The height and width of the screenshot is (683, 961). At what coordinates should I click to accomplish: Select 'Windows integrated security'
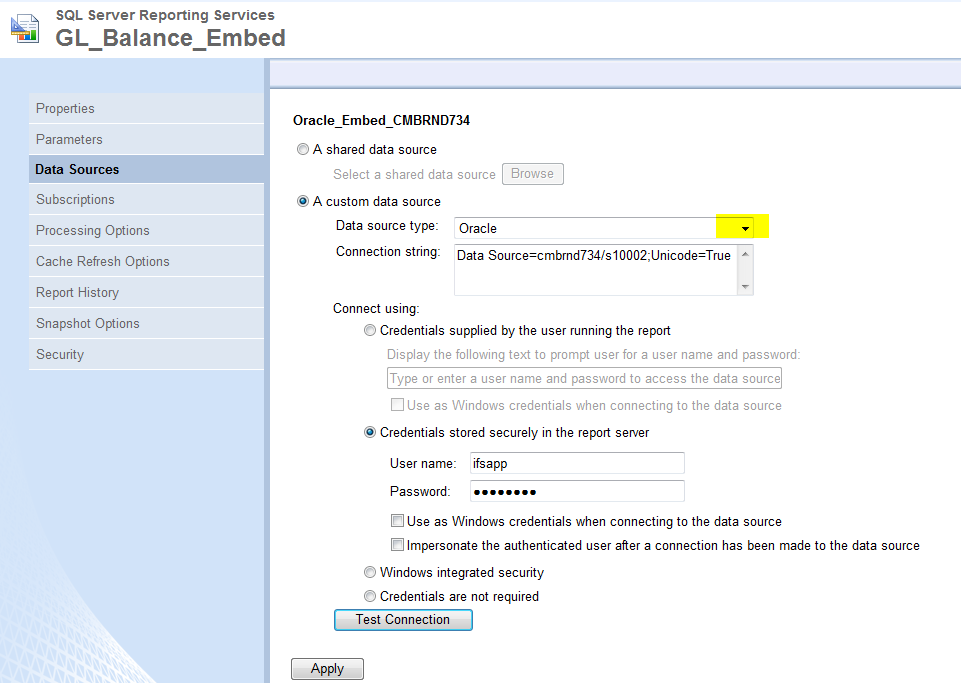pos(370,572)
